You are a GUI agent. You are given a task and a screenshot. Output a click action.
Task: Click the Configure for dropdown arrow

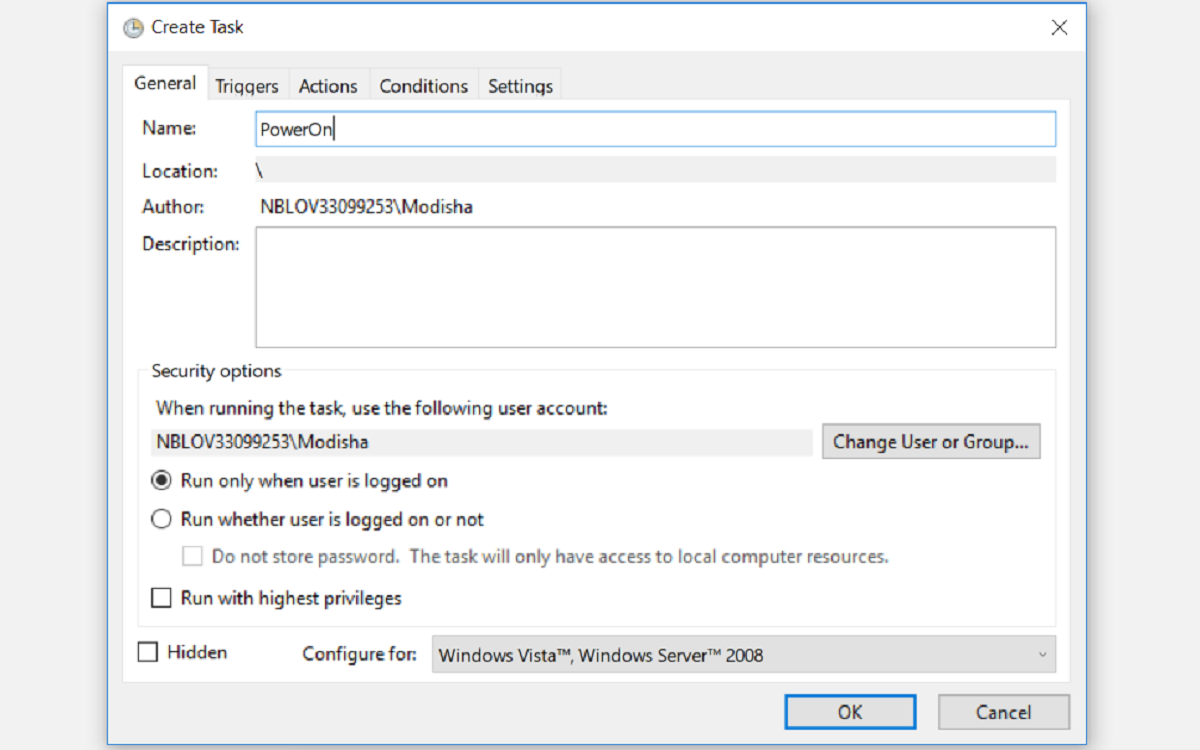(x=1042, y=656)
